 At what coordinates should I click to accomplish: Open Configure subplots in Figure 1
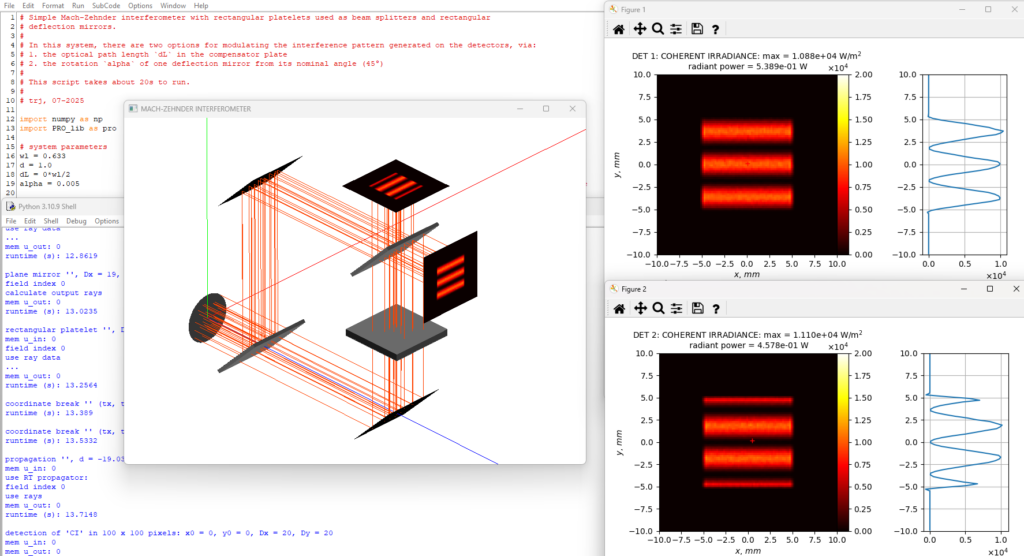click(x=676, y=30)
